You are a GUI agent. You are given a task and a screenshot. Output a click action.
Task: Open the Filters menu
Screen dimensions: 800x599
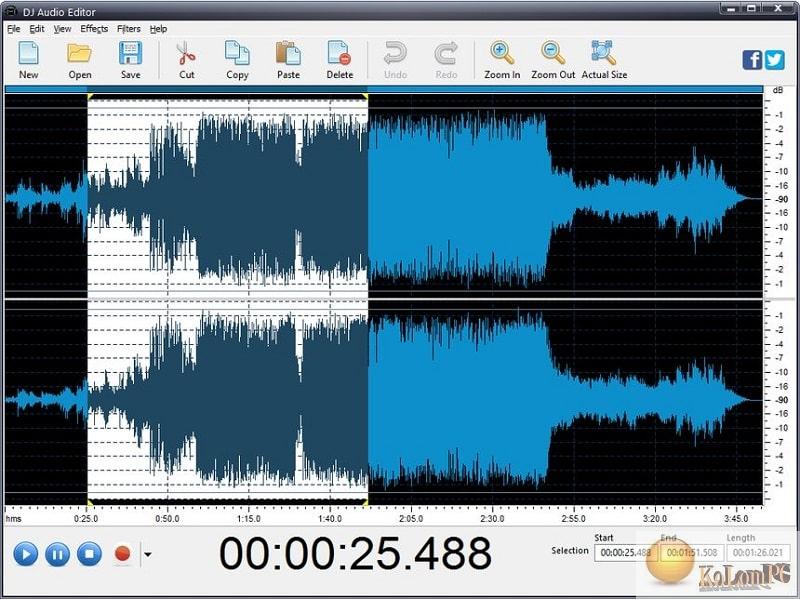pos(129,29)
